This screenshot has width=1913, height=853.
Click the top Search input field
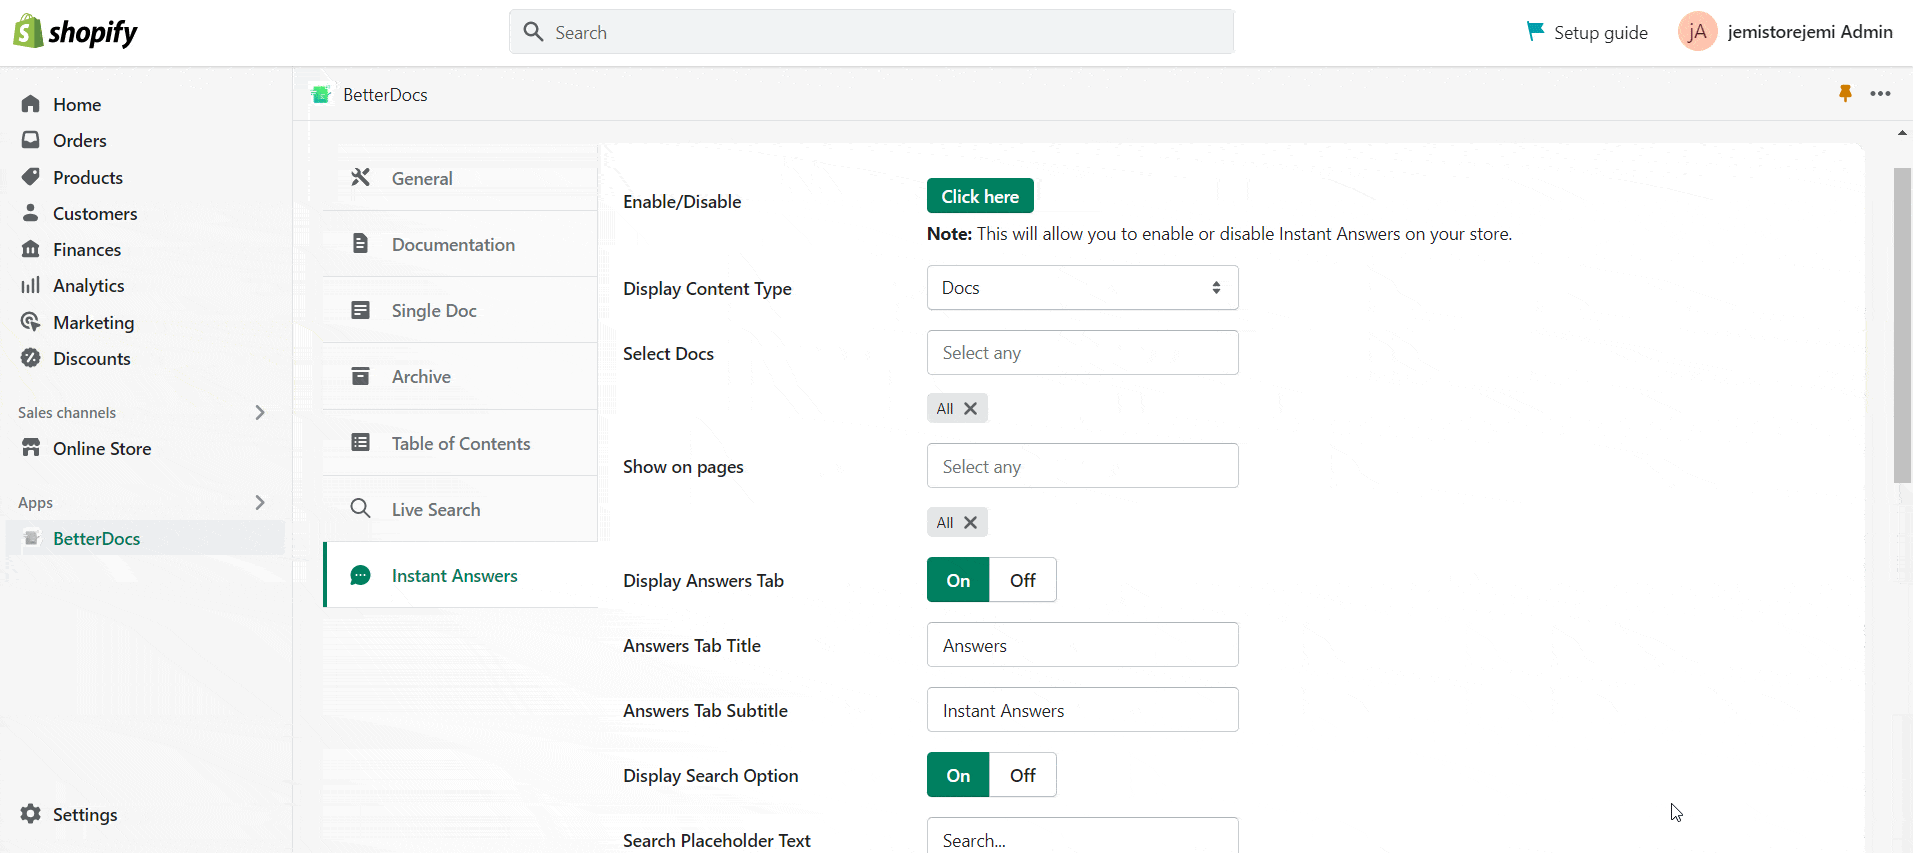872,32
